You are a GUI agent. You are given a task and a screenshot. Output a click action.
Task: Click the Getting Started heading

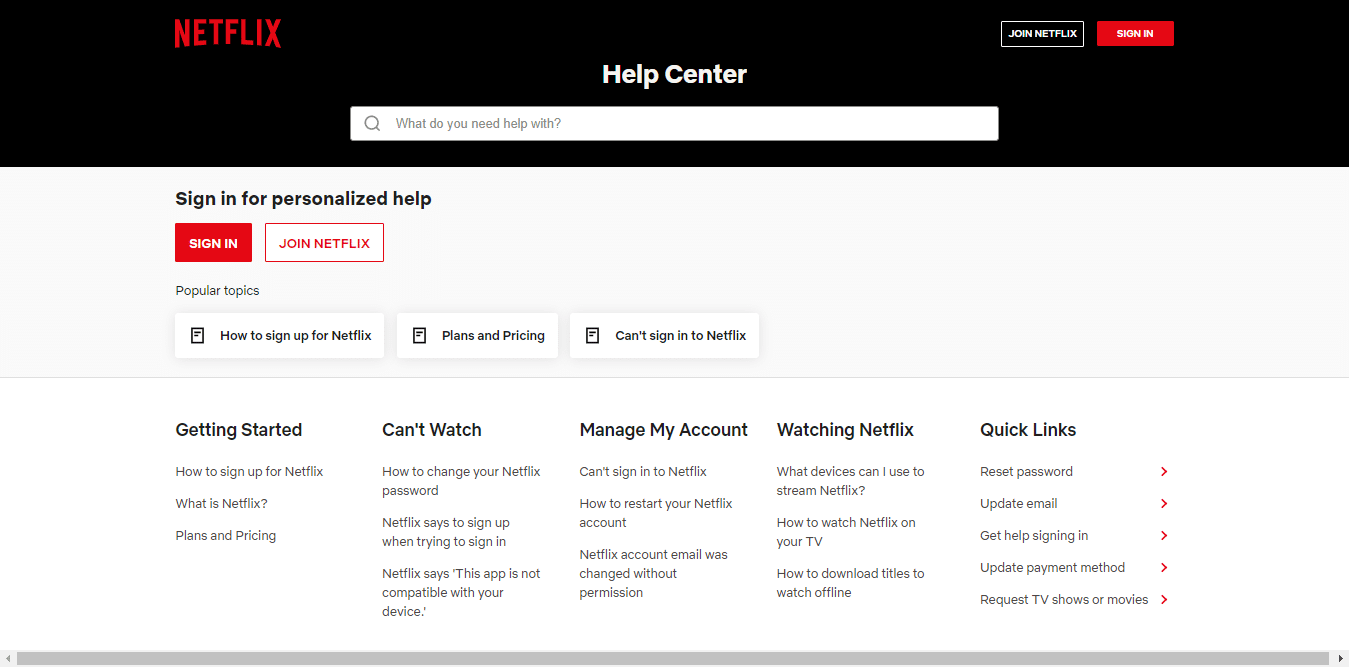point(239,430)
